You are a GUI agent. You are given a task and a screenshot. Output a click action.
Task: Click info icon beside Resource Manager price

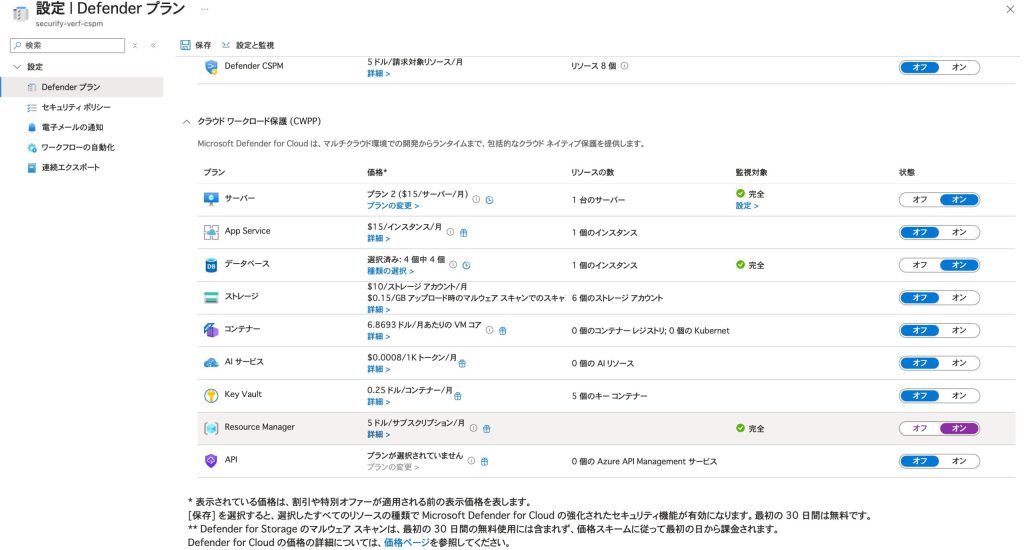point(474,428)
